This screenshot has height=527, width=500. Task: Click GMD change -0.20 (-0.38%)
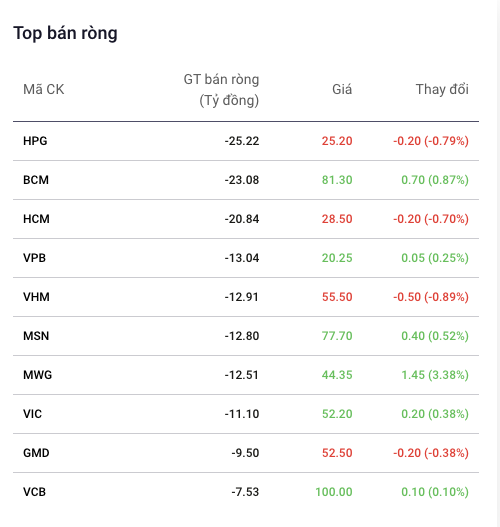tap(431, 453)
